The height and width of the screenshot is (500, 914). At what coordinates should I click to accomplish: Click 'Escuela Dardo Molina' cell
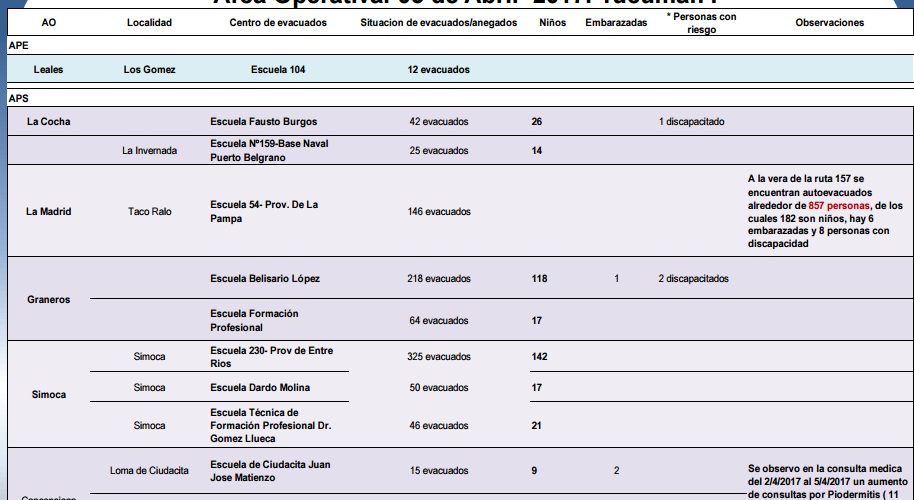click(x=260, y=388)
